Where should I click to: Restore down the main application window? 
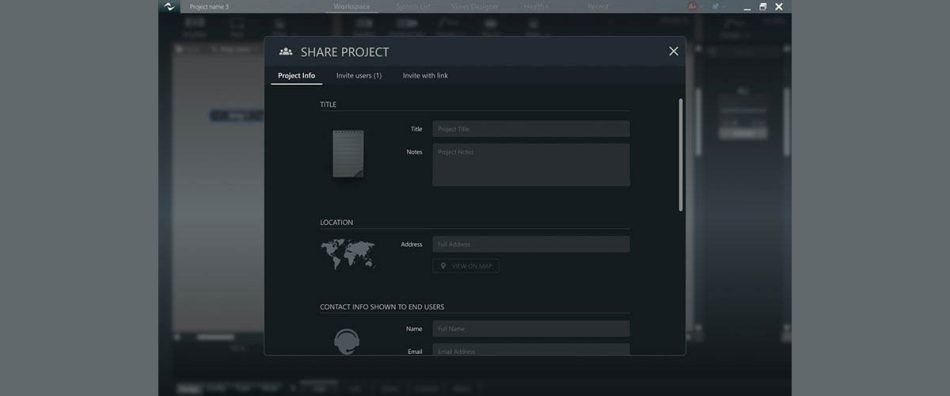(763, 7)
